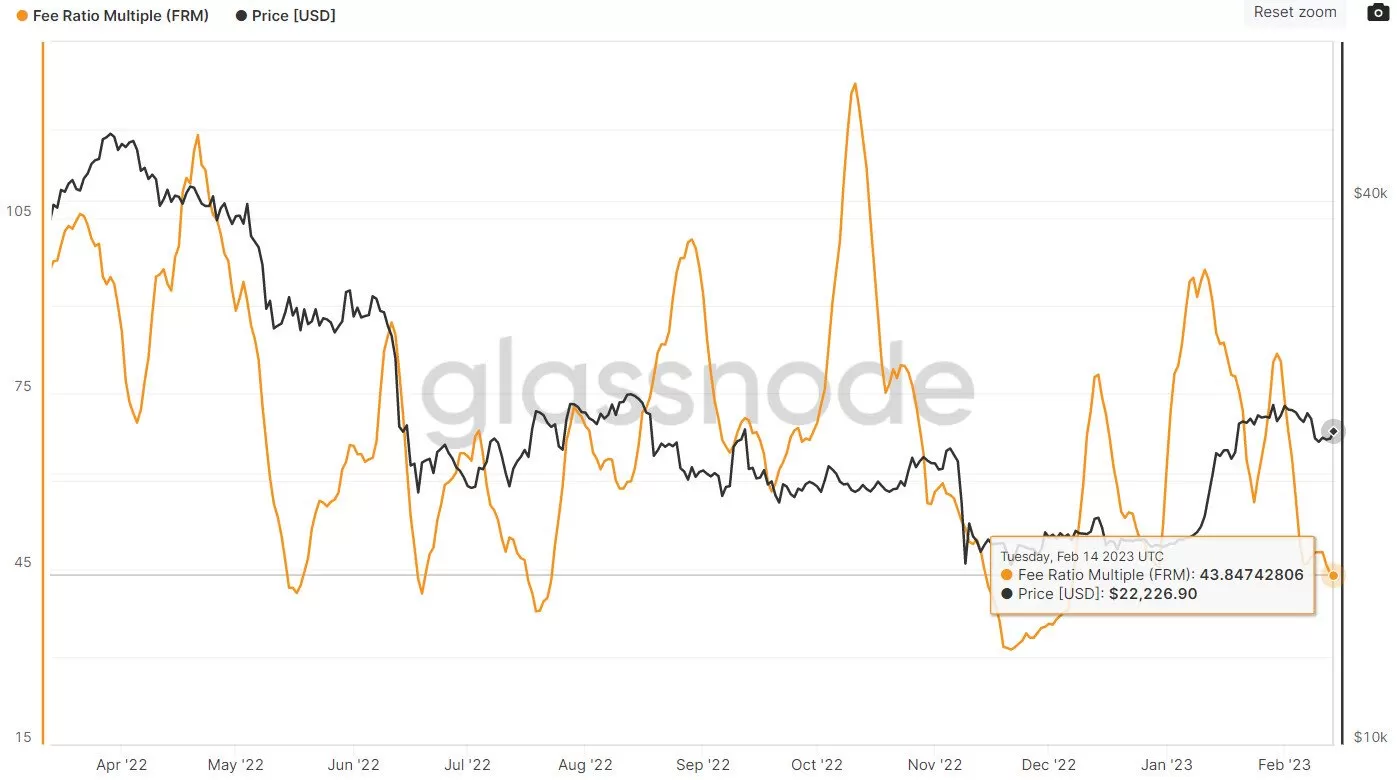The width and height of the screenshot is (1397, 780).
Task: Click the tooltip date Tuesday, Feb 14 2023
Action: (x=1082, y=555)
